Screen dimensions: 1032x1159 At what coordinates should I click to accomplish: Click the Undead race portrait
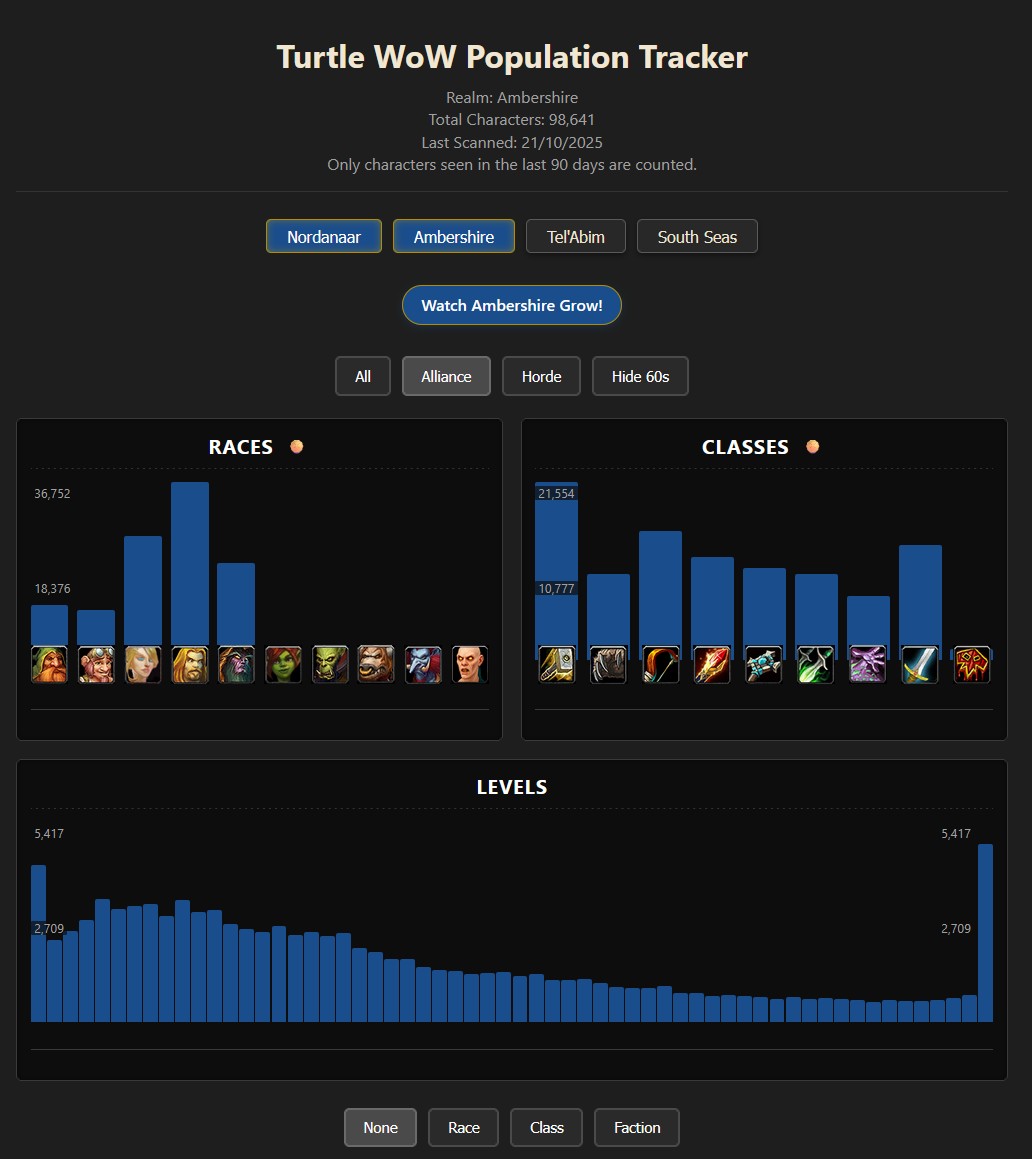[469, 664]
